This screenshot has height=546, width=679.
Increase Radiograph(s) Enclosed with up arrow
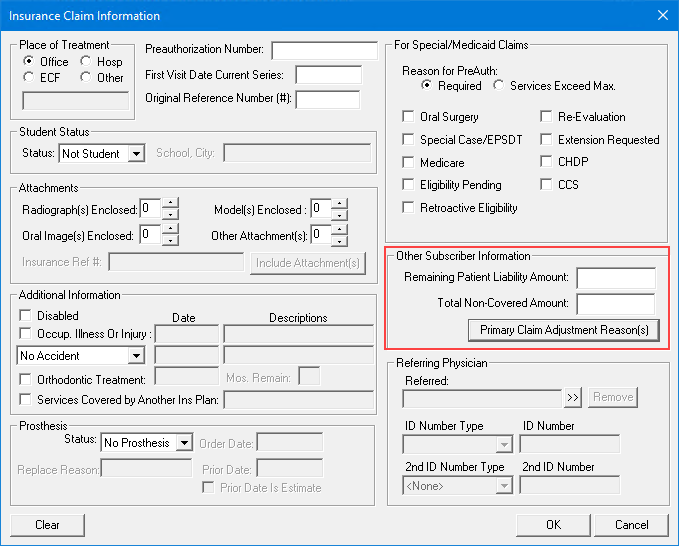pos(171,204)
